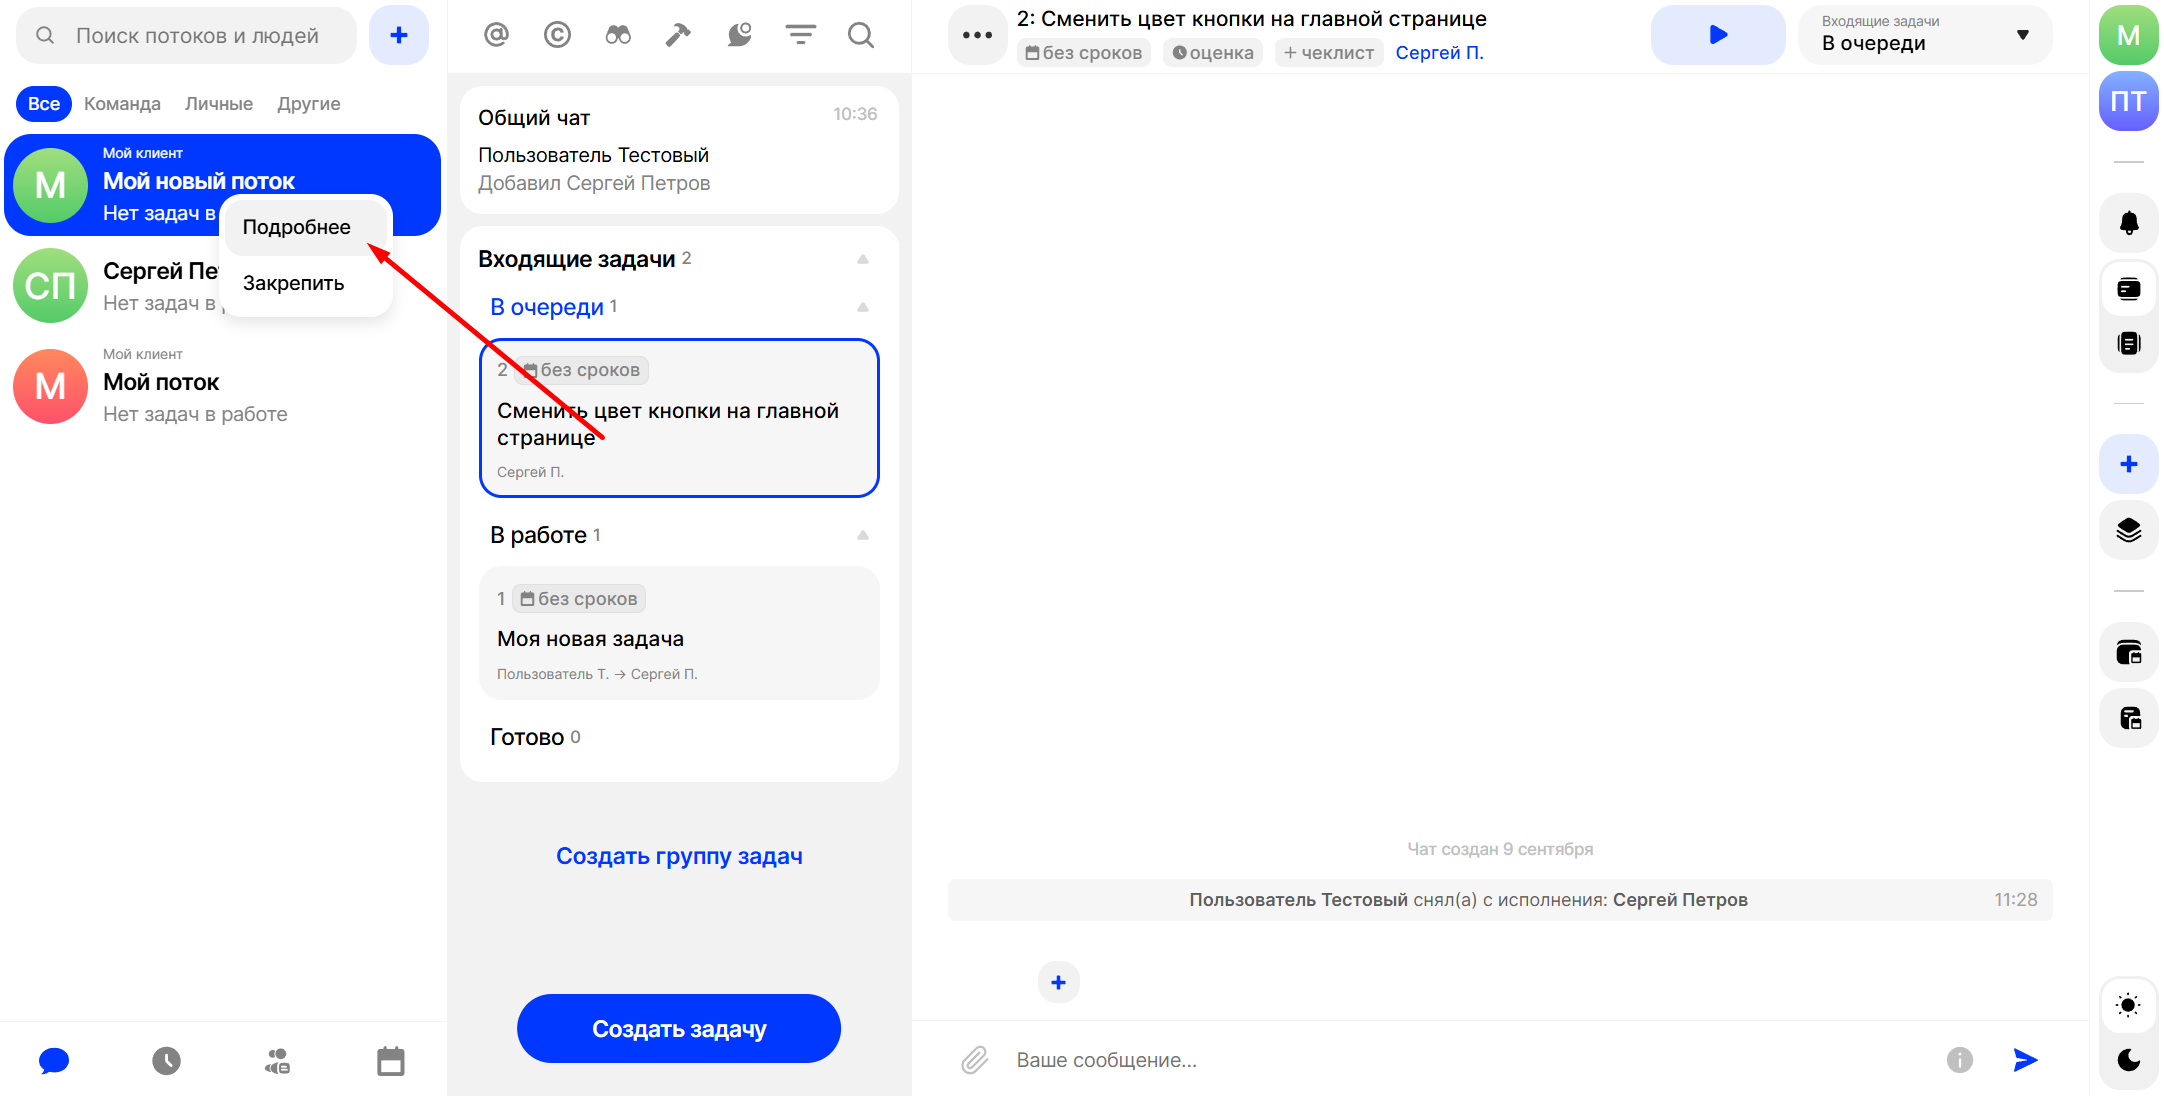Click 'Создать группу задач' link
2164x1096 pixels.
679,856
